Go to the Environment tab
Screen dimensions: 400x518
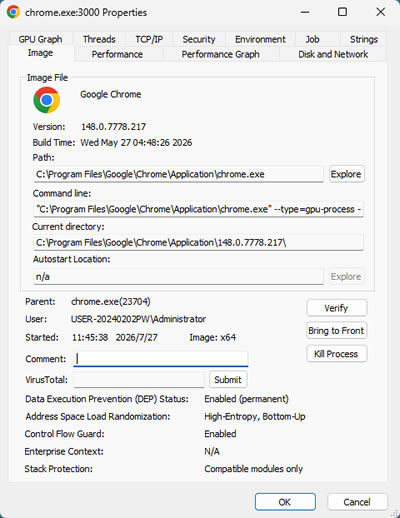pyautogui.click(x=260, y=39)
